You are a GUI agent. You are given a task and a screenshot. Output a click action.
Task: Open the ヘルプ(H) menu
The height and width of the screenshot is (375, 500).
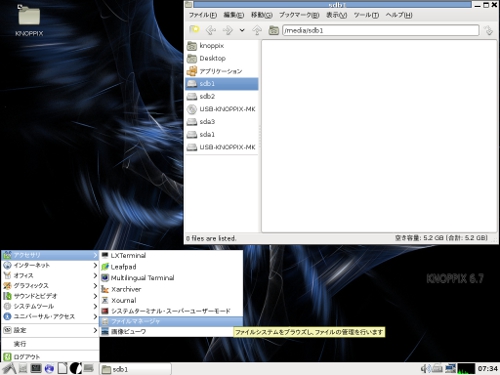399,15
